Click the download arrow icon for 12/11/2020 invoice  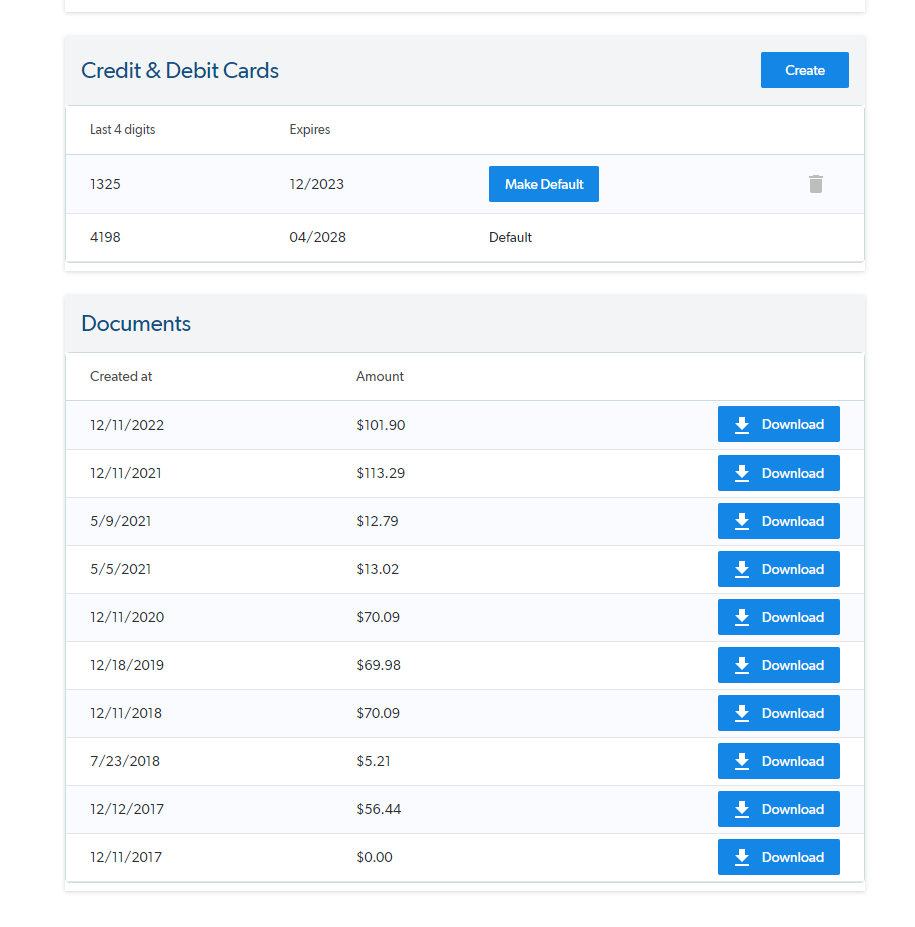(741, 616)
